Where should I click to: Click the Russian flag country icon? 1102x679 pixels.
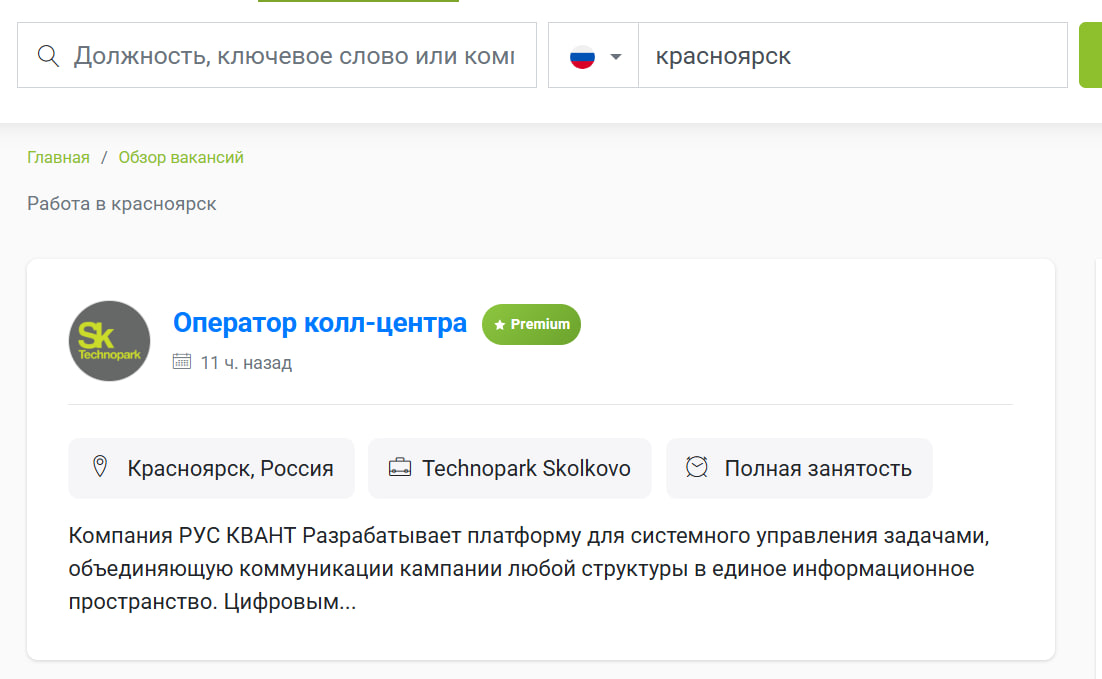pyautogui.click(x=582, y=56)
